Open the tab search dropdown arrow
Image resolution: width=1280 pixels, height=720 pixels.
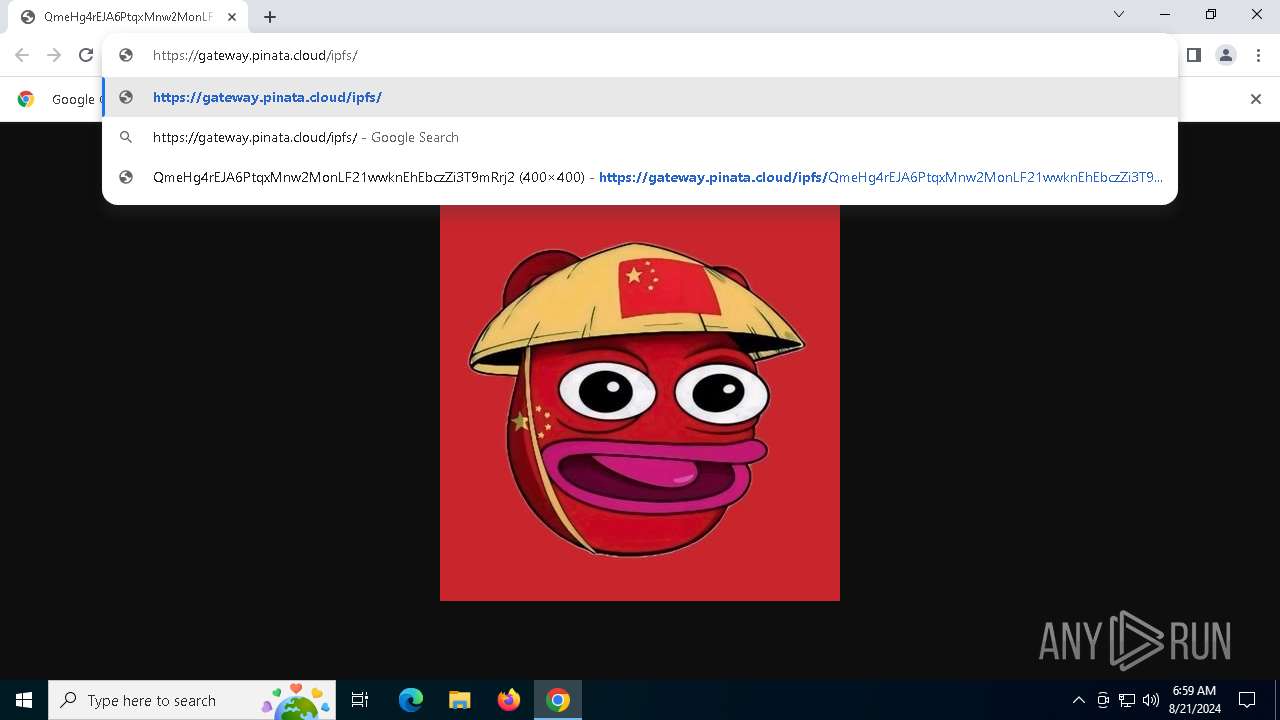point(1119,15)
